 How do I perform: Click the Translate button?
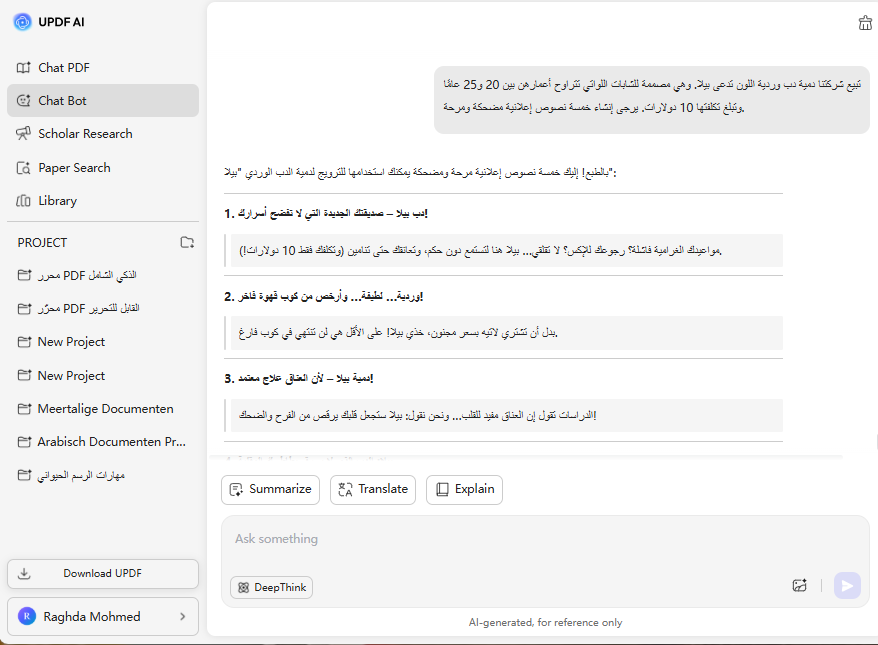(x=372, y=489)
